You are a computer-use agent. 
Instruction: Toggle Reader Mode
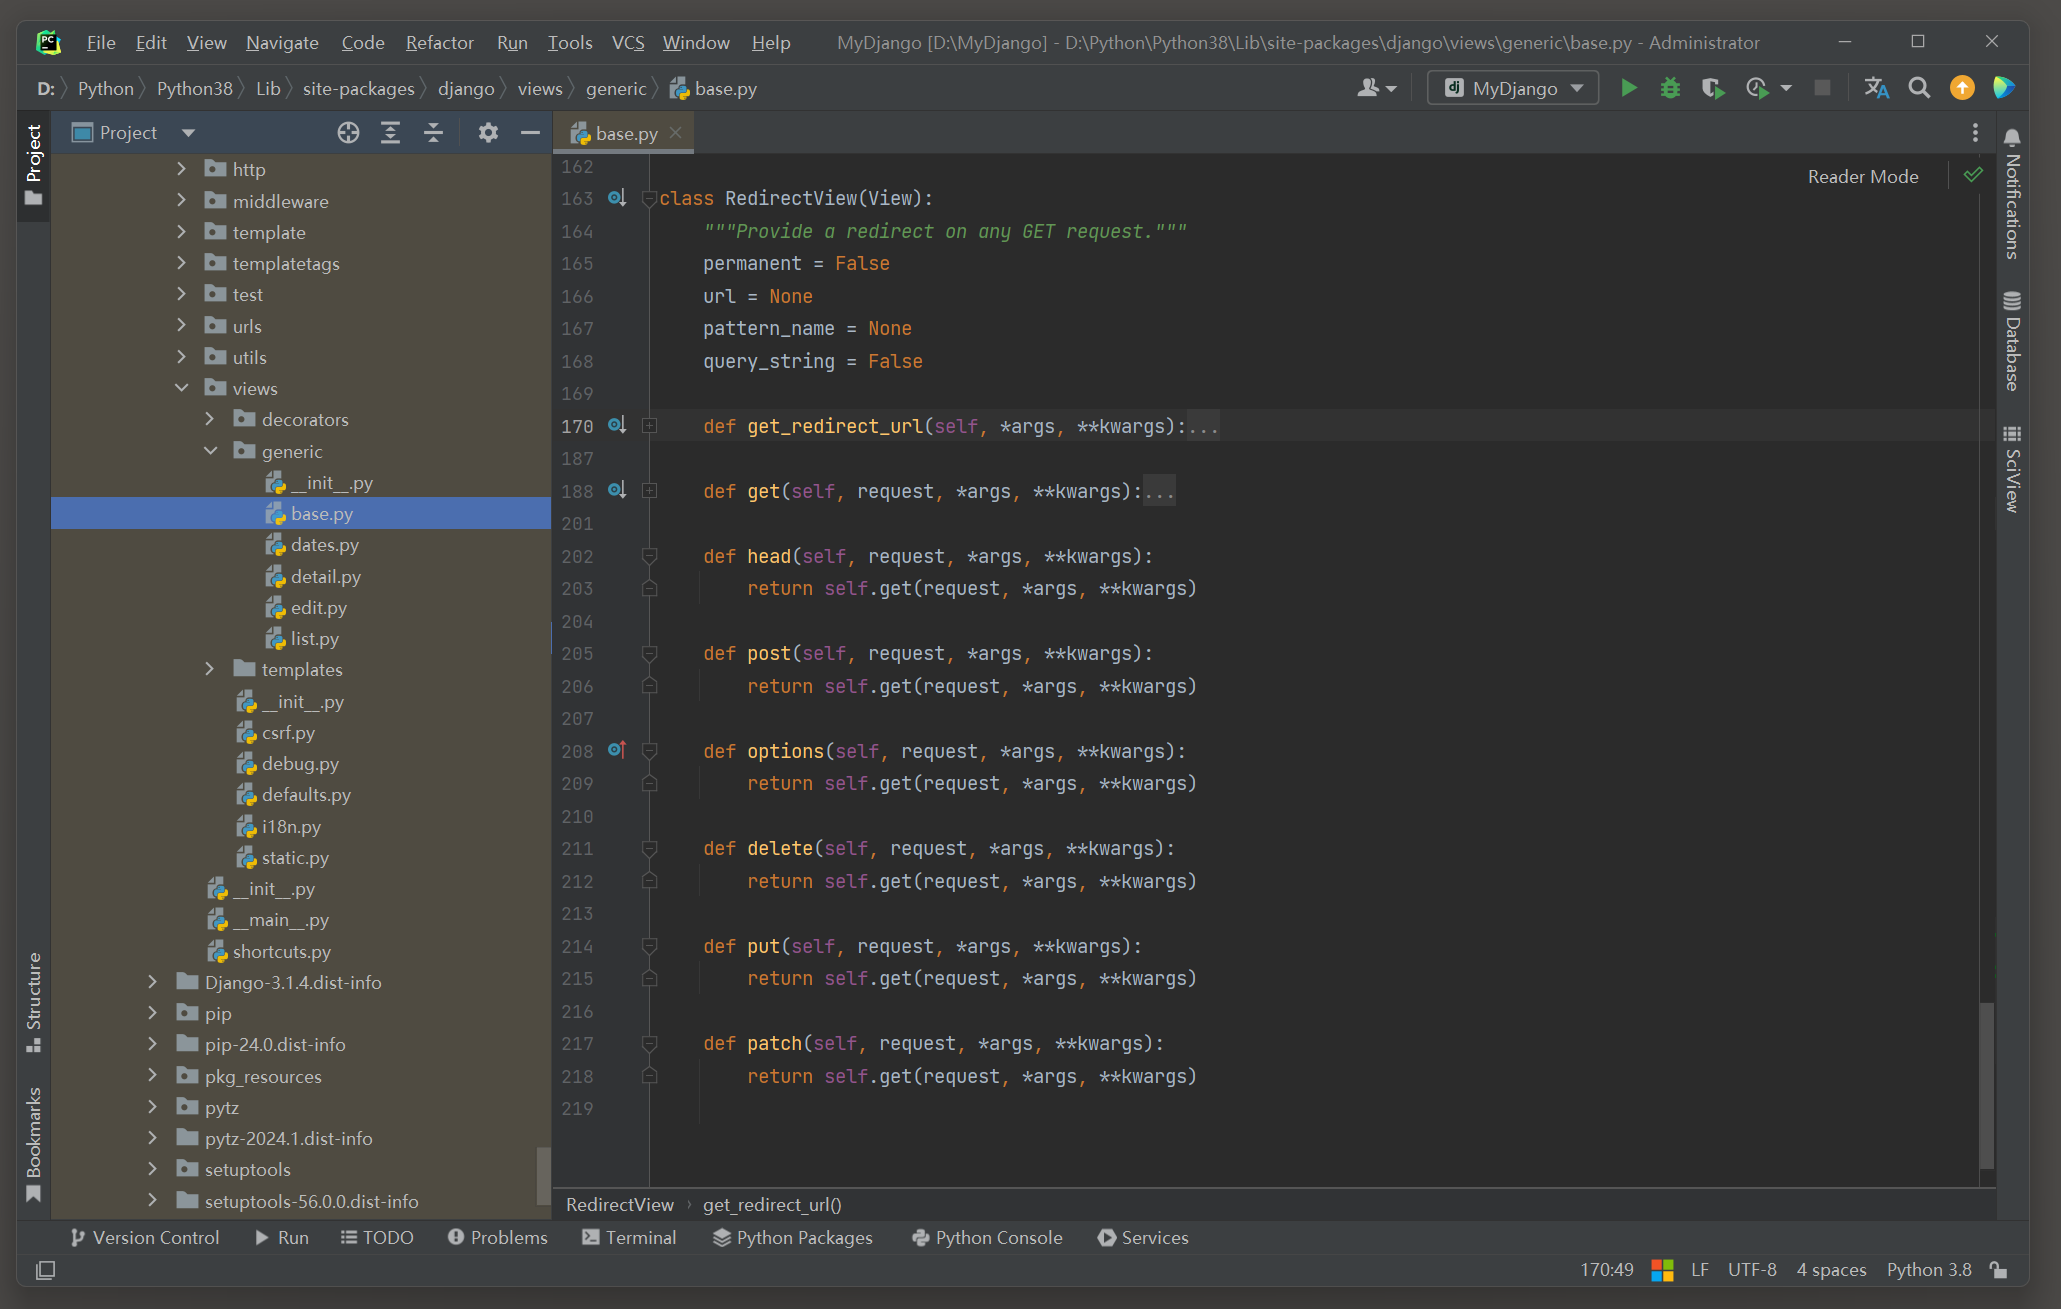1862,176
